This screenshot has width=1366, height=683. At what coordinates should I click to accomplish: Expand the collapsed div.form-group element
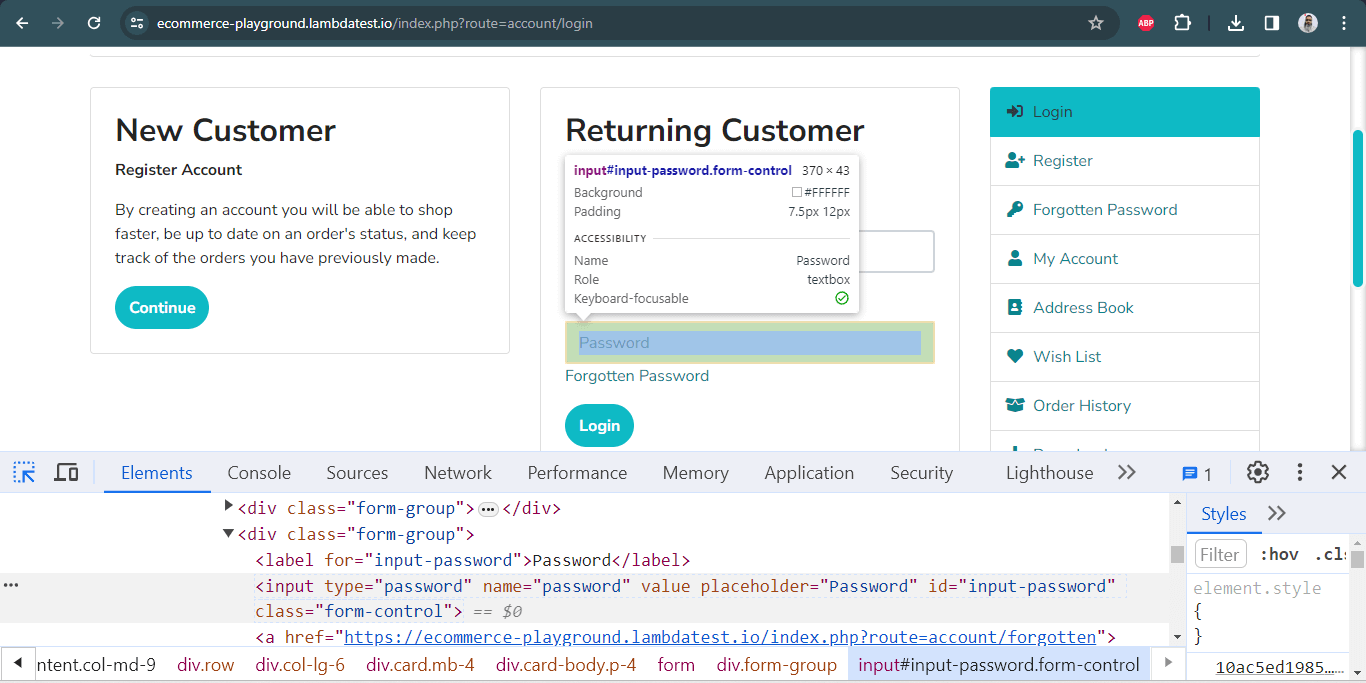tap(229, 507)
